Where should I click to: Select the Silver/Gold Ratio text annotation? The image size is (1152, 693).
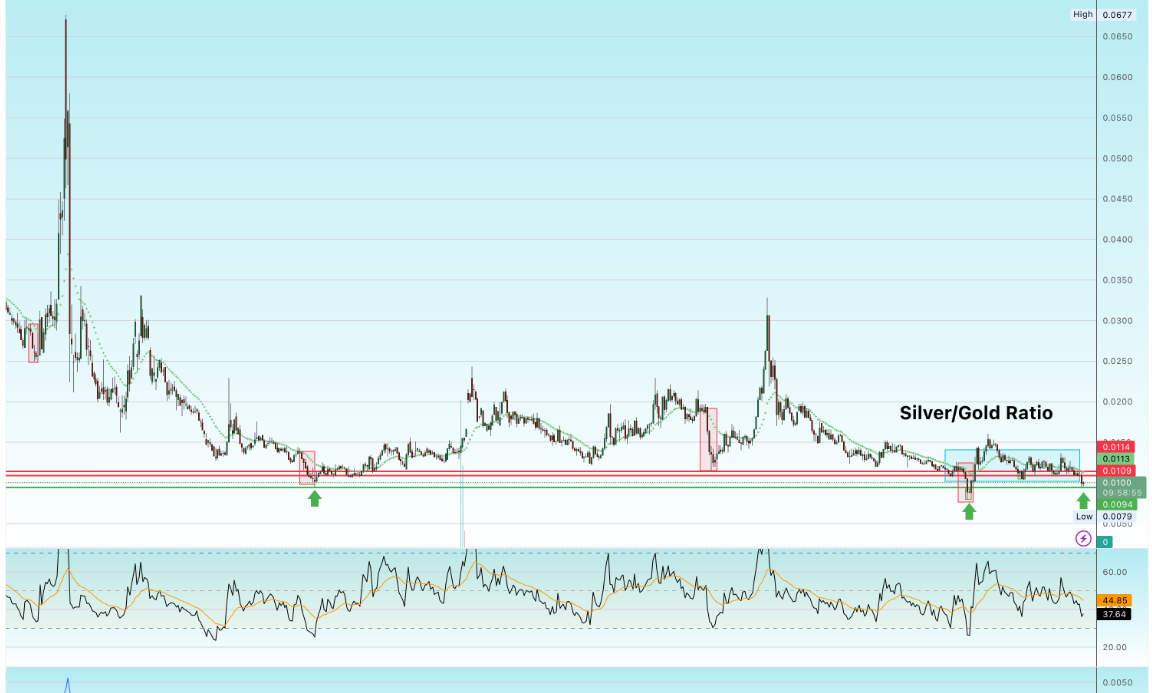tap(975, 412)
